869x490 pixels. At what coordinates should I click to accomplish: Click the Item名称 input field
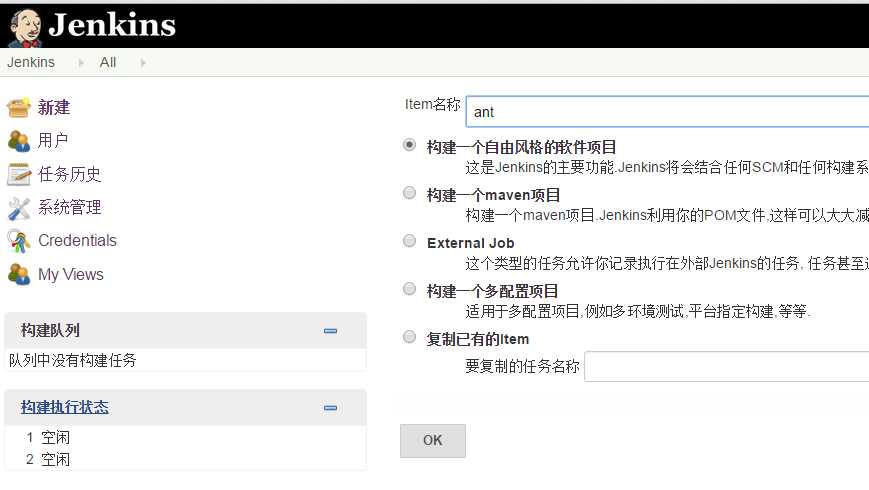point(667,111)
